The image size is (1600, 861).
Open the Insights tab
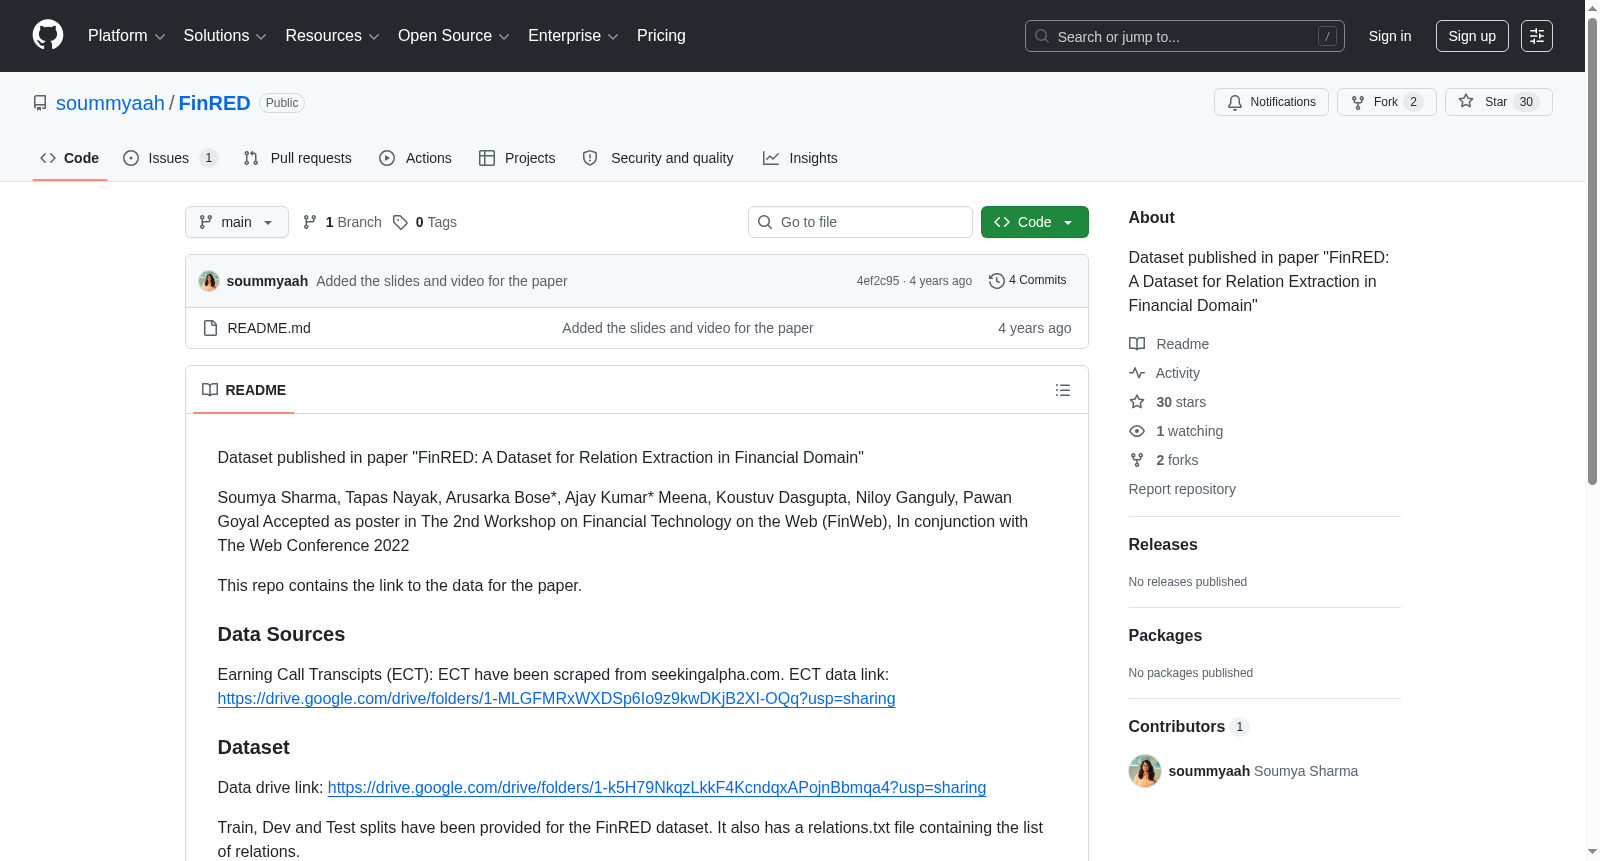[800, 158]
